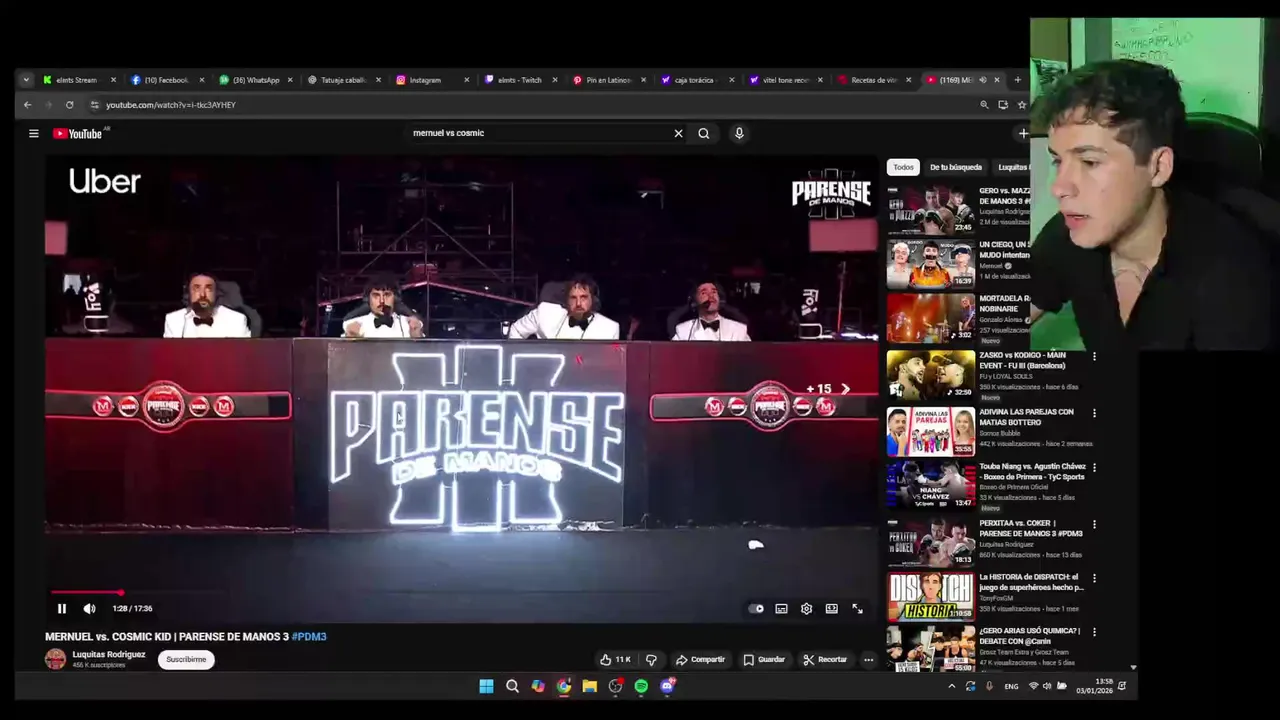Open 'ADIVINA LAS PAREJAS CON MATIAS BOTTERO' title
This screenshot has height=720, width=1280.
click(x=1026, y=417)
